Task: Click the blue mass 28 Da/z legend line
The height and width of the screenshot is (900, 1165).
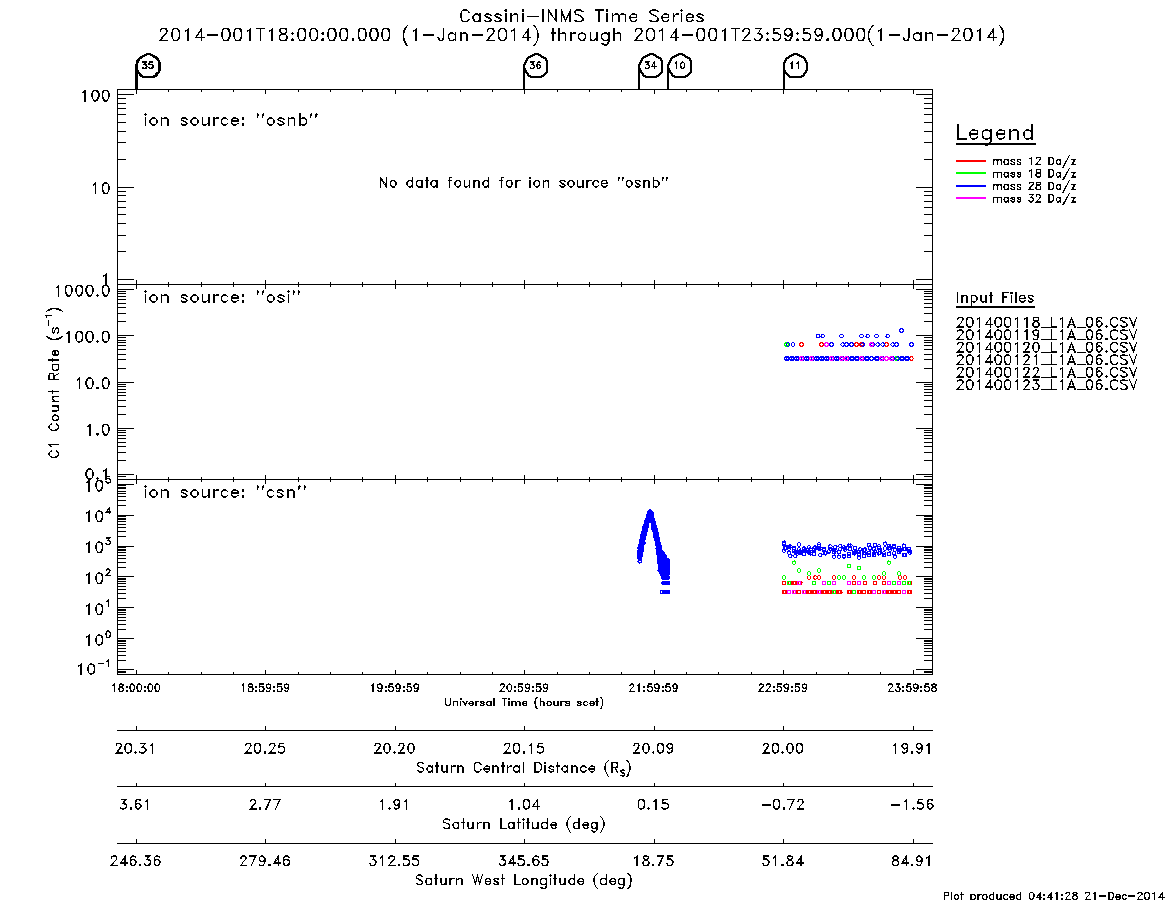Action: point(970,187)
